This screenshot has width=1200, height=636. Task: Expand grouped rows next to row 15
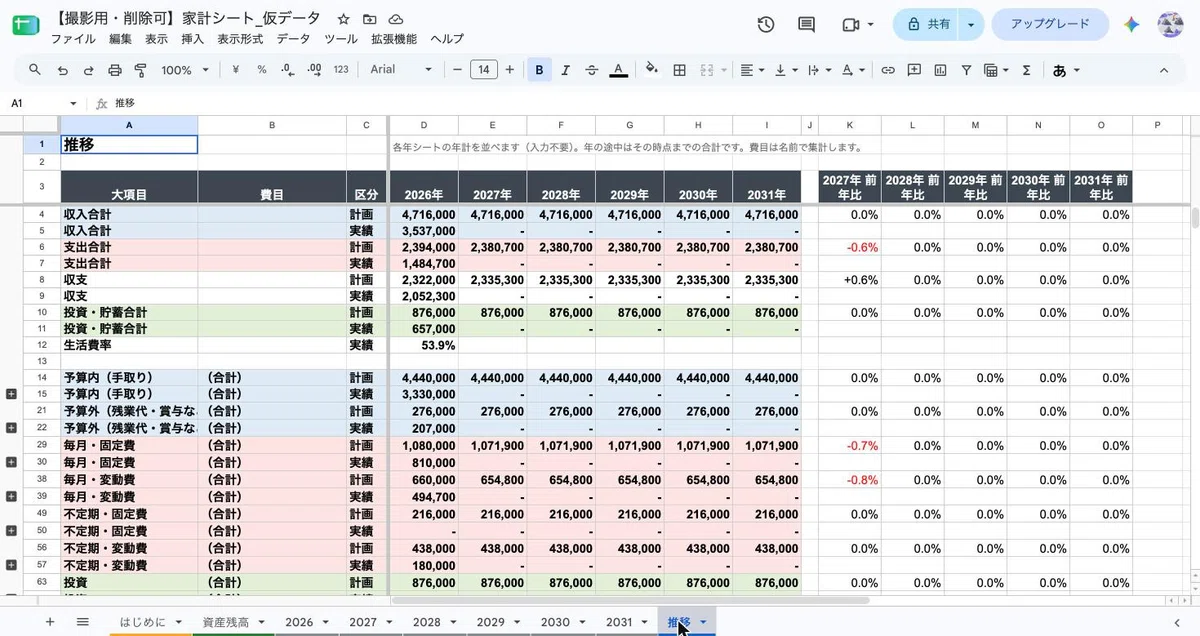tap(11, 394)
